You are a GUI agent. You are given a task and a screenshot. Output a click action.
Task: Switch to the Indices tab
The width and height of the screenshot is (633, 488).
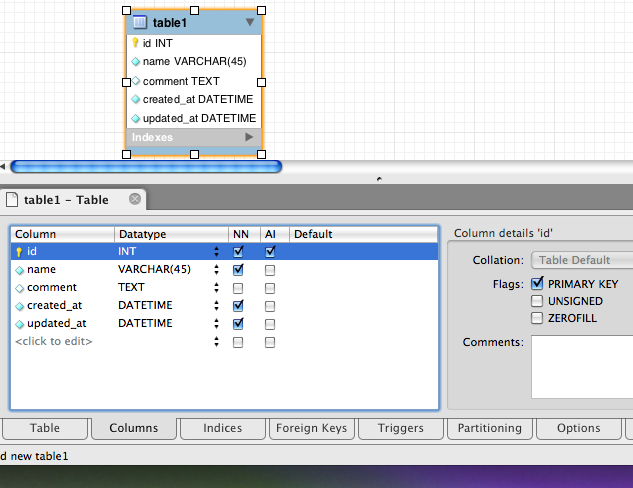click(x=222, y=428)
